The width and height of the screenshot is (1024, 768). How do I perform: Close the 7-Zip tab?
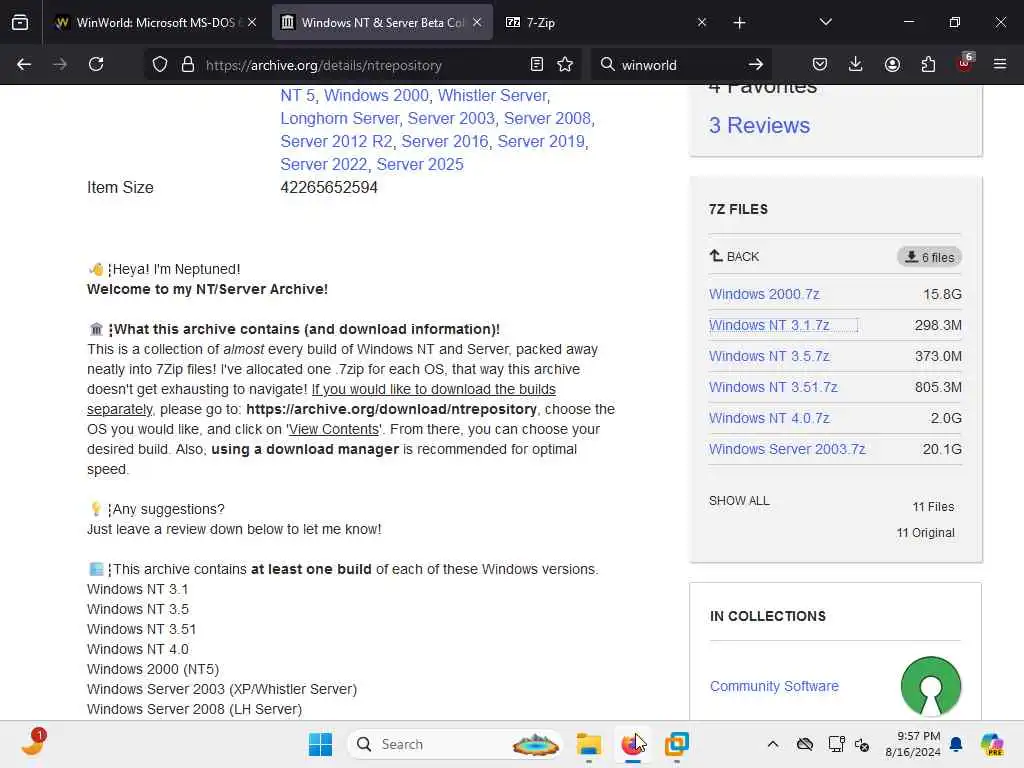(702, 22)
